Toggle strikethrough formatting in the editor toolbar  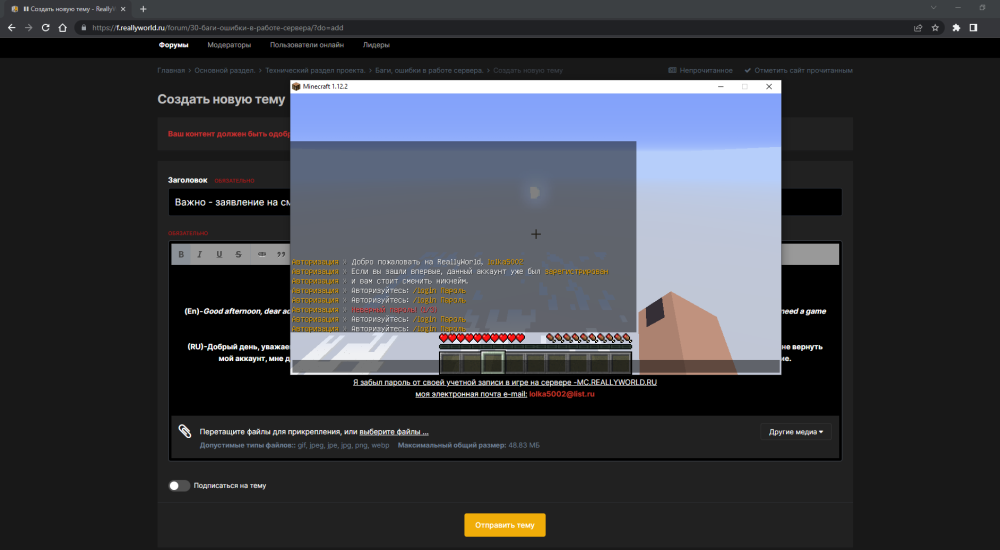239,254
